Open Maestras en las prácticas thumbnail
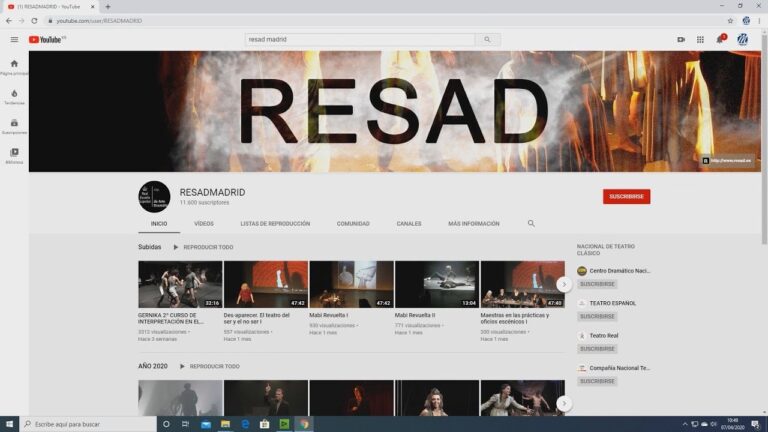 click(x=523, y=285)
